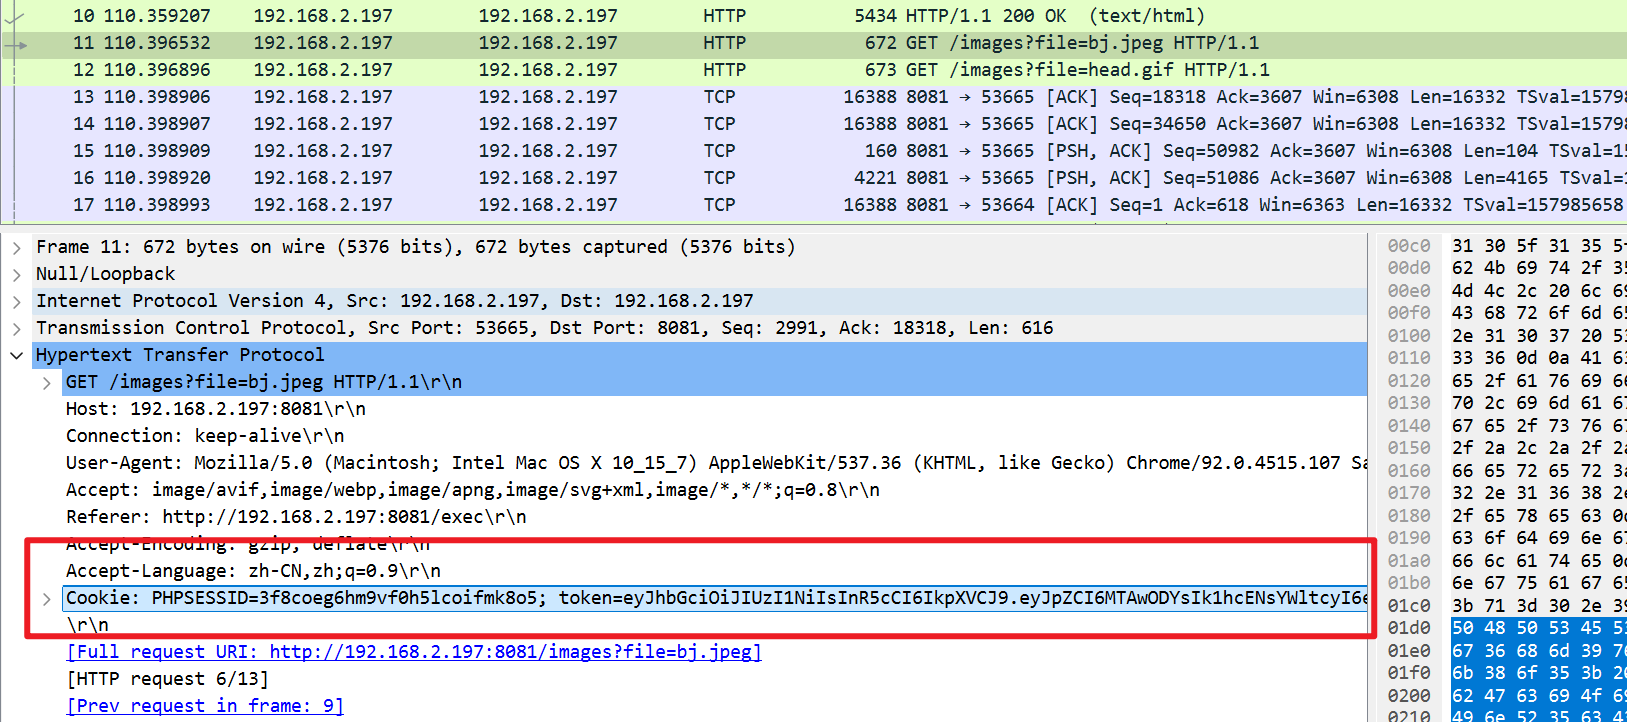Expand Internet Protocol Version 4 section

coord(16,301)
